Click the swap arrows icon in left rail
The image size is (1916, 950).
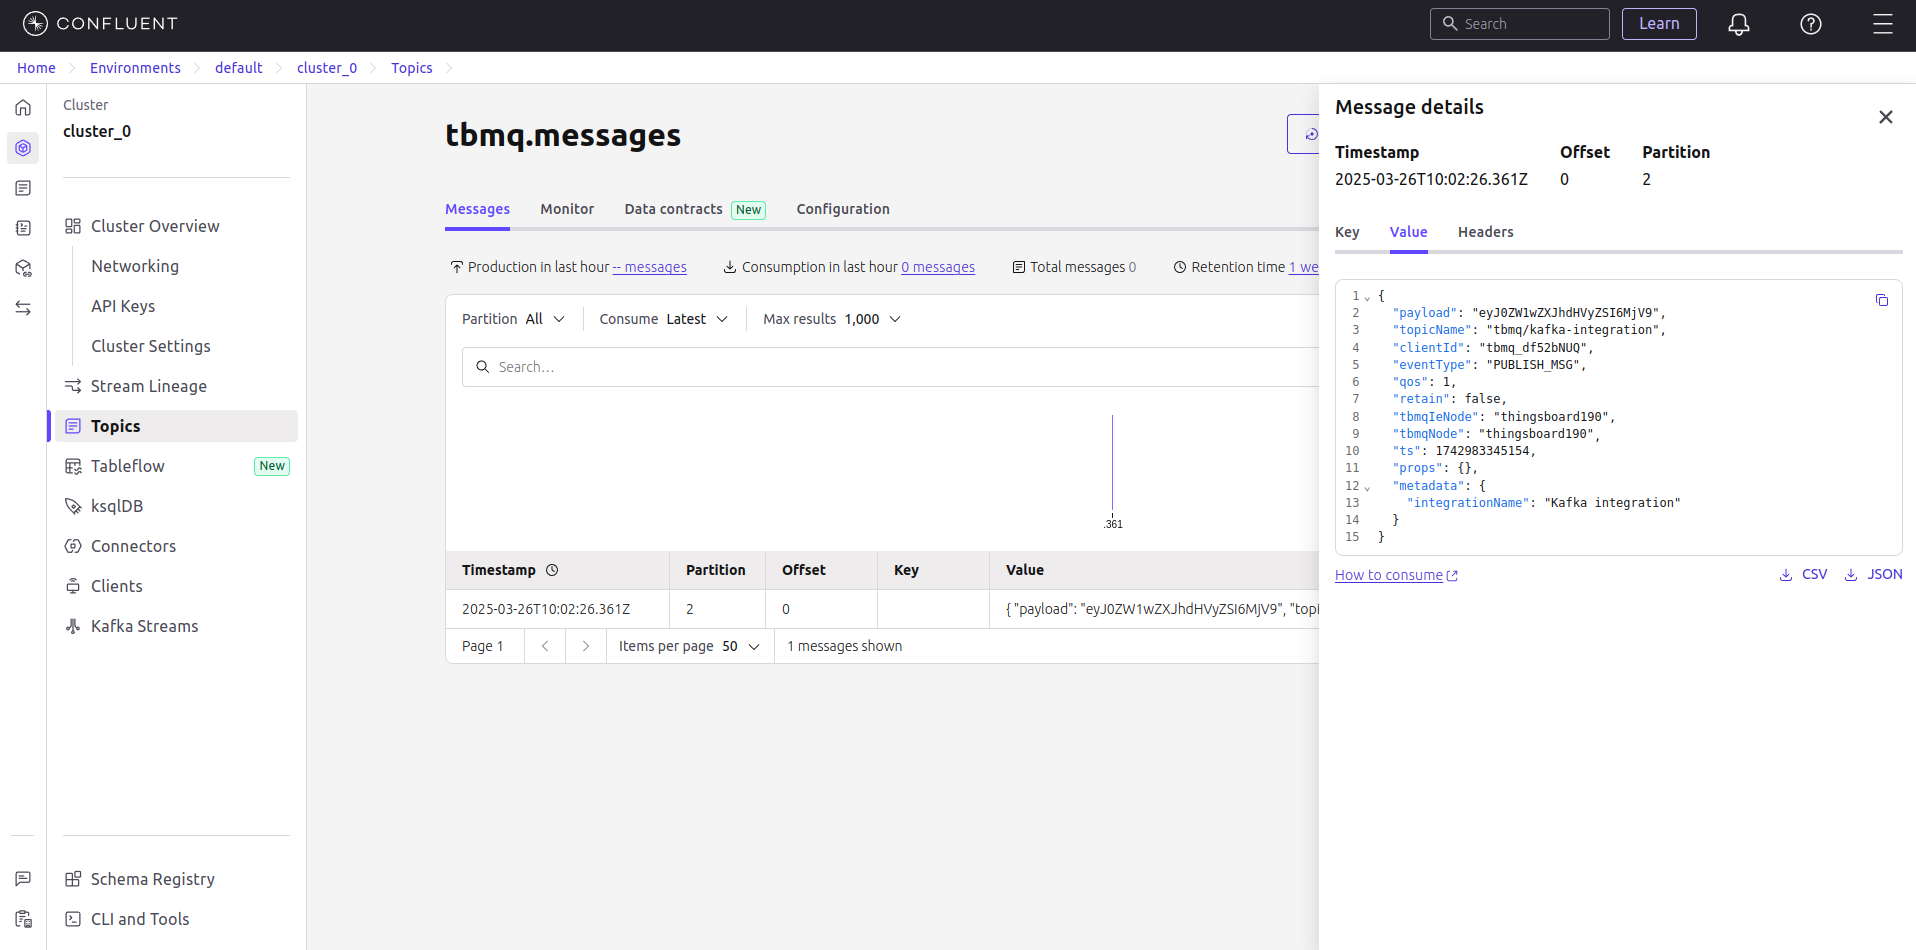(x=23, y=308)
